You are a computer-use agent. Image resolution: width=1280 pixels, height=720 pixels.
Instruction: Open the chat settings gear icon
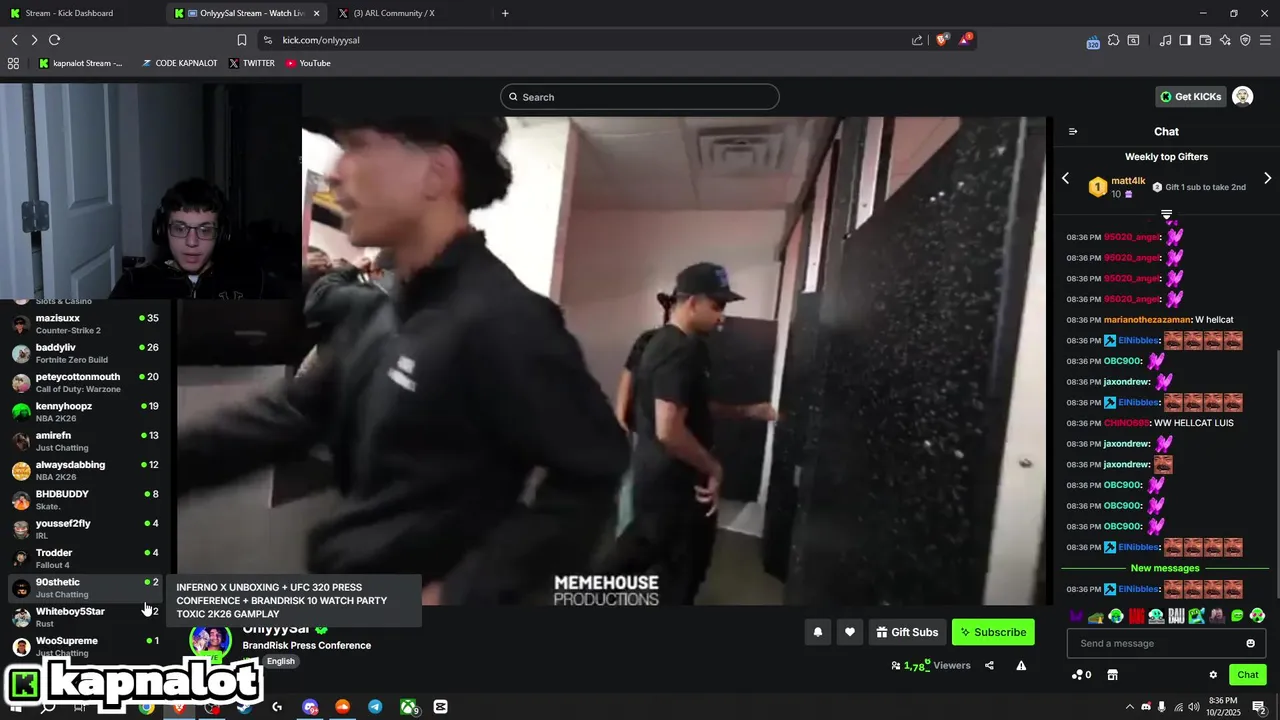(x=1213, y=675)
